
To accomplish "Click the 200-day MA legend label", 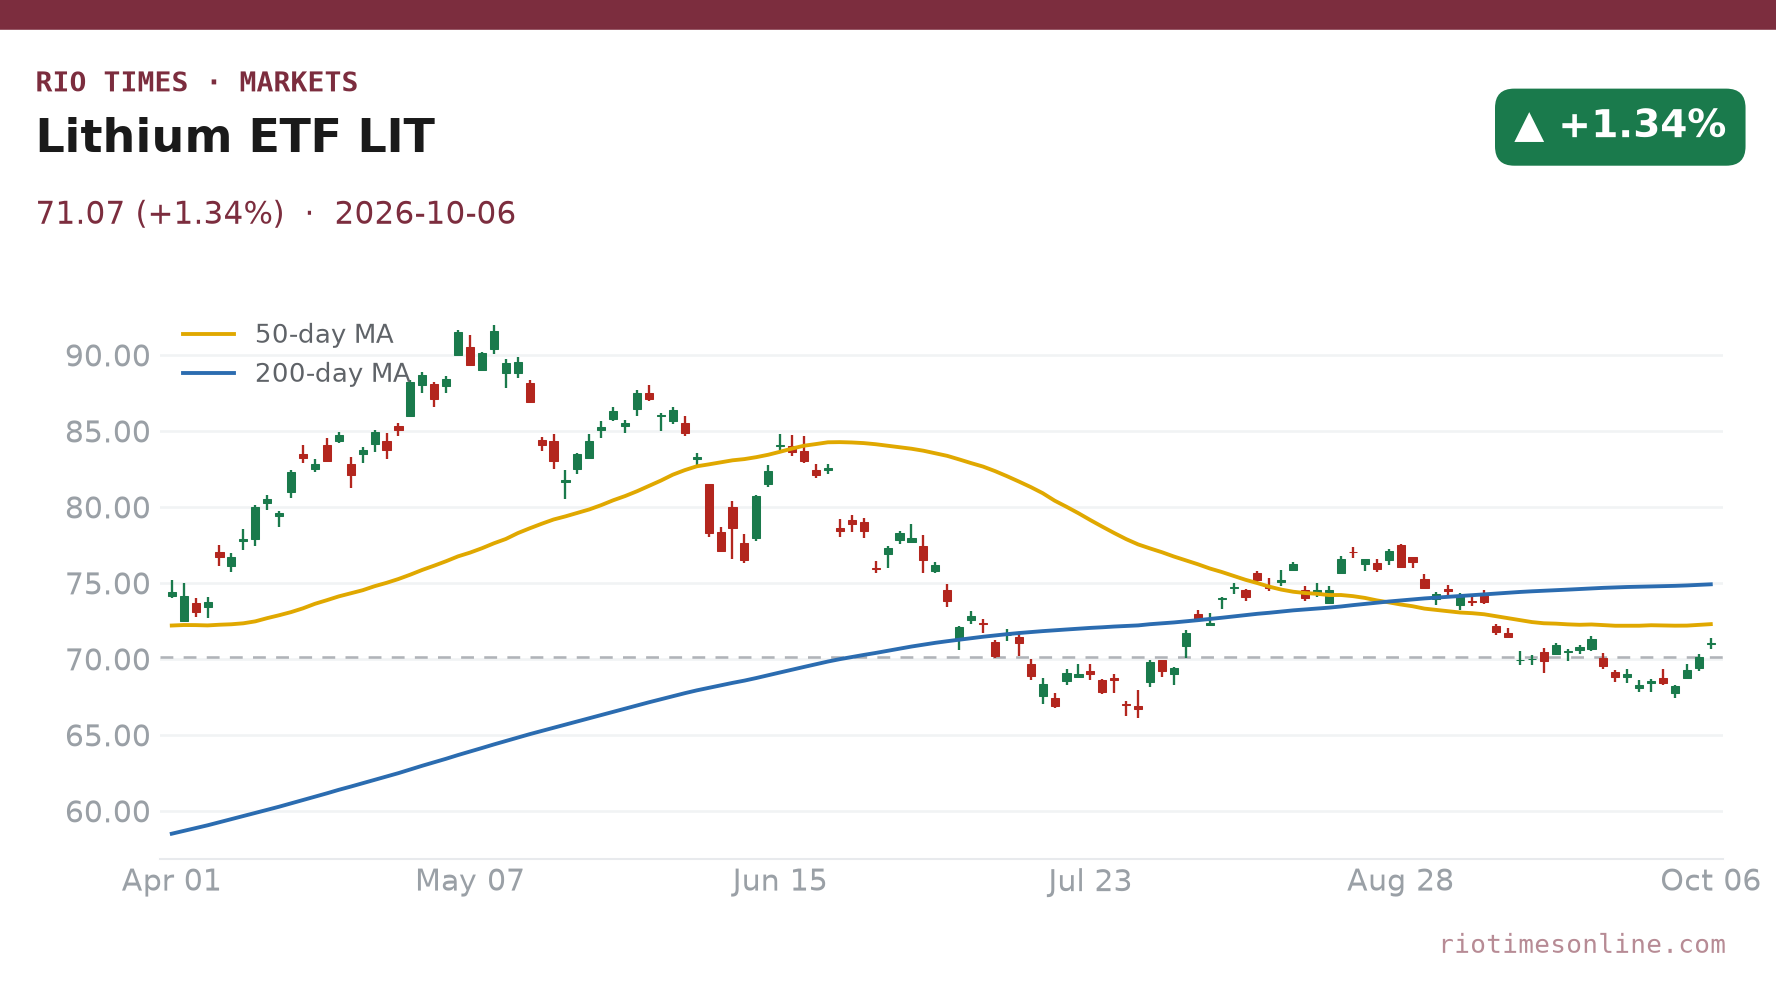I will point(332,373).
